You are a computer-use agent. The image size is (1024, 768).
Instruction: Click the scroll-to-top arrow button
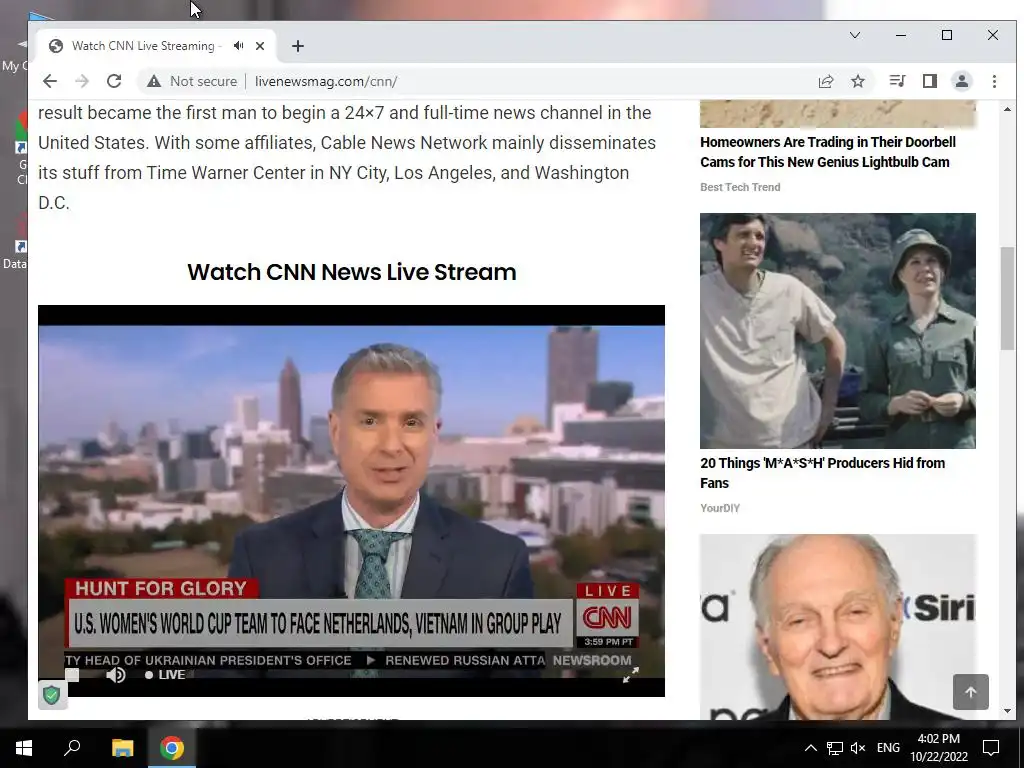coord(970,692)
